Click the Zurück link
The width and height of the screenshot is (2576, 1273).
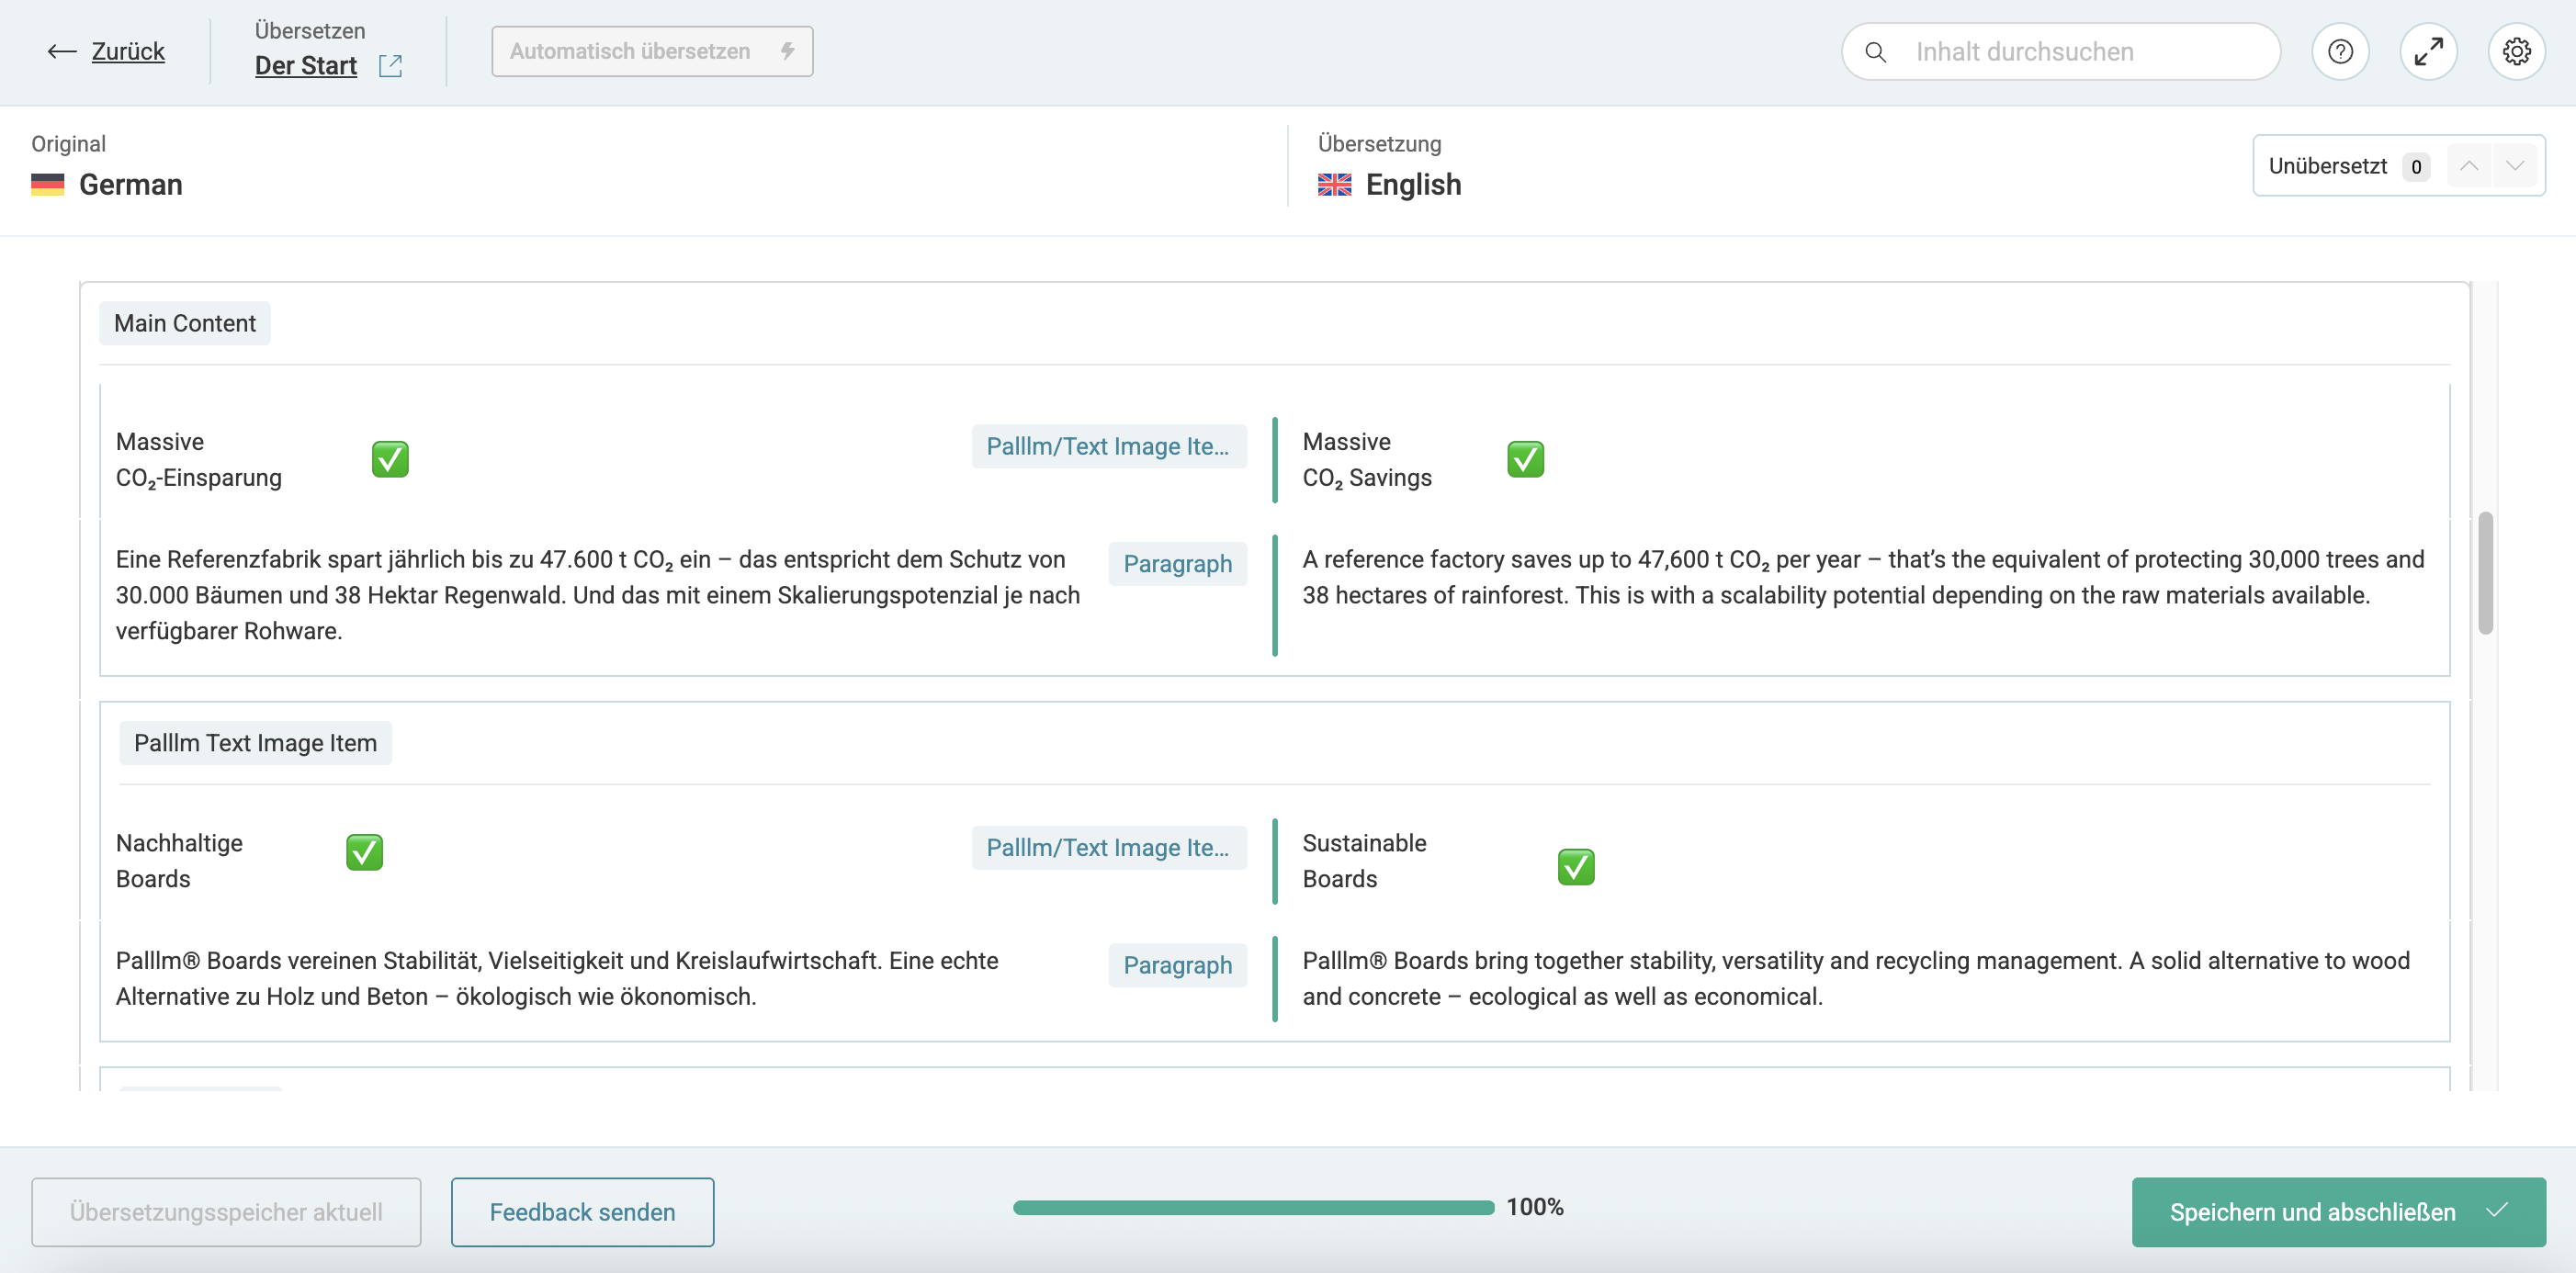coord(128,52)
